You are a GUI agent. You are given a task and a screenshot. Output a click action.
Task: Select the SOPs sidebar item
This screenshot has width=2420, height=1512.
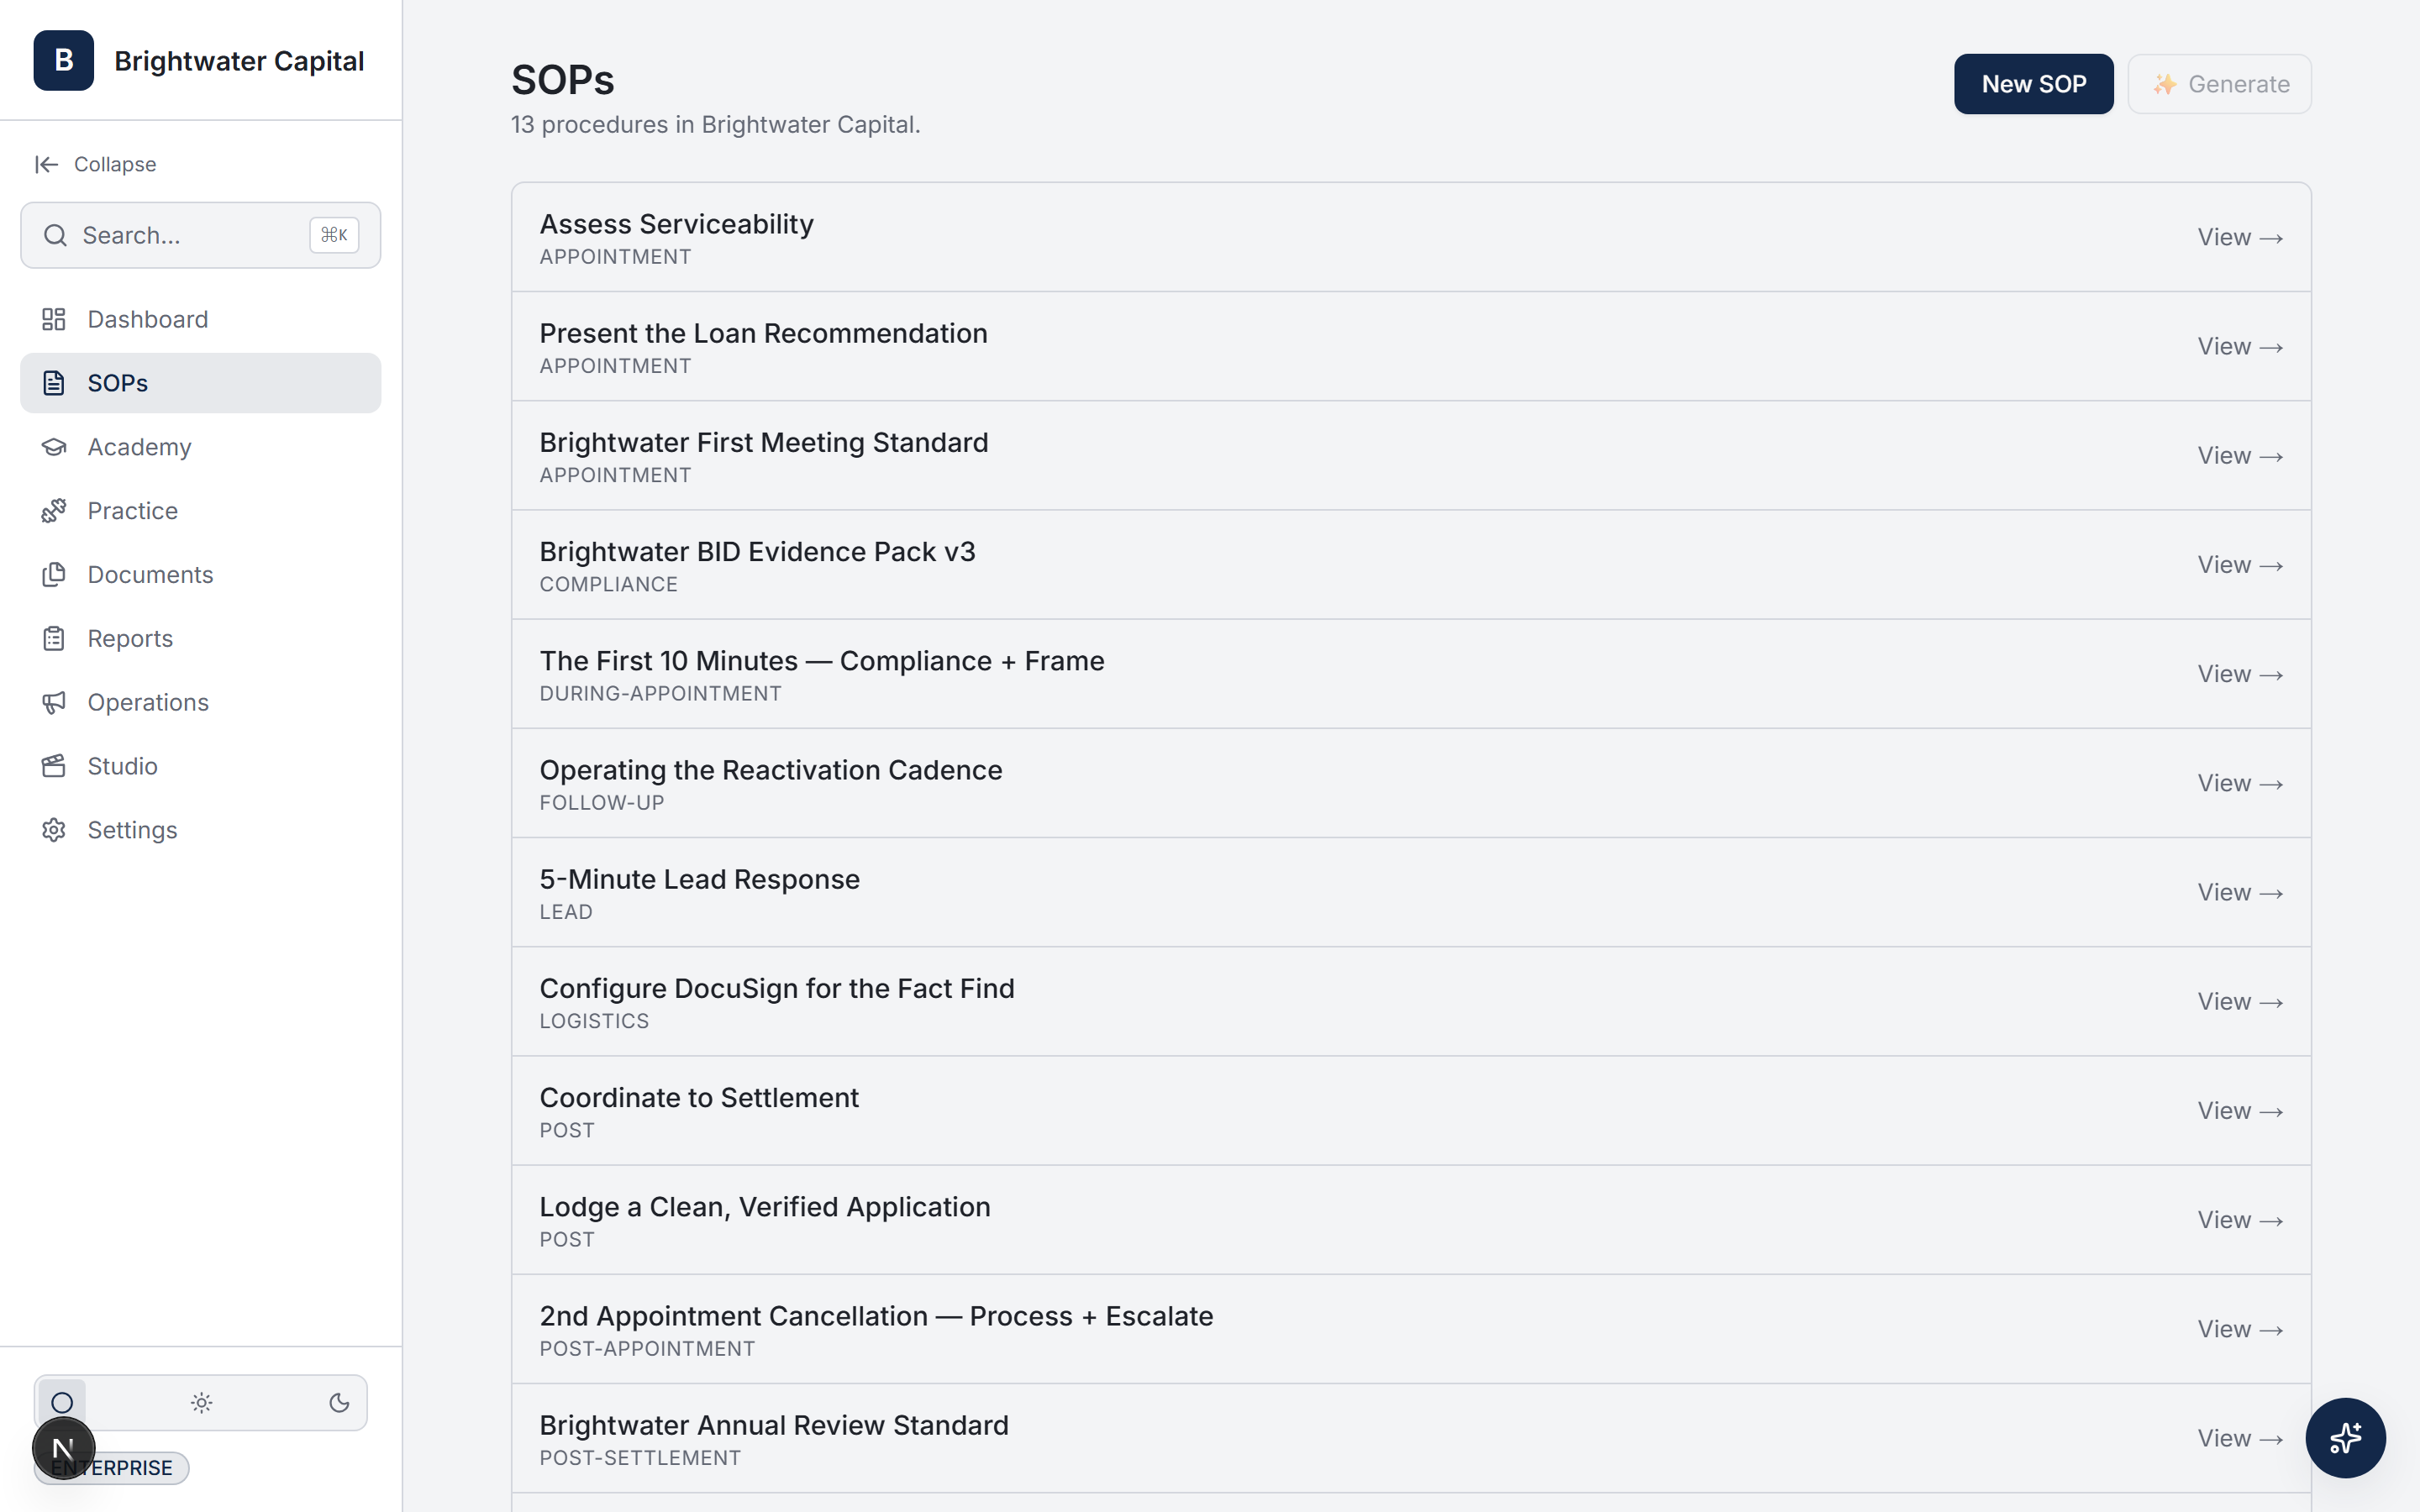[x=200, y=383]
